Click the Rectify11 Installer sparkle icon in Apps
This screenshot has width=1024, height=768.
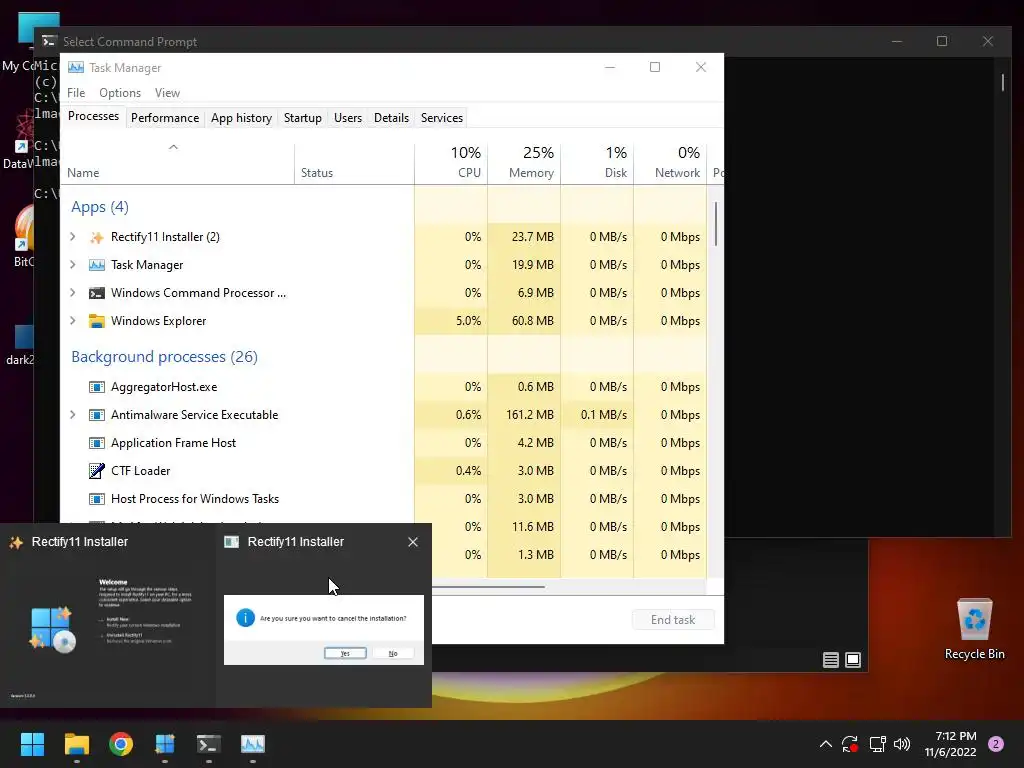pyautogui.click(x=97, y=237)
